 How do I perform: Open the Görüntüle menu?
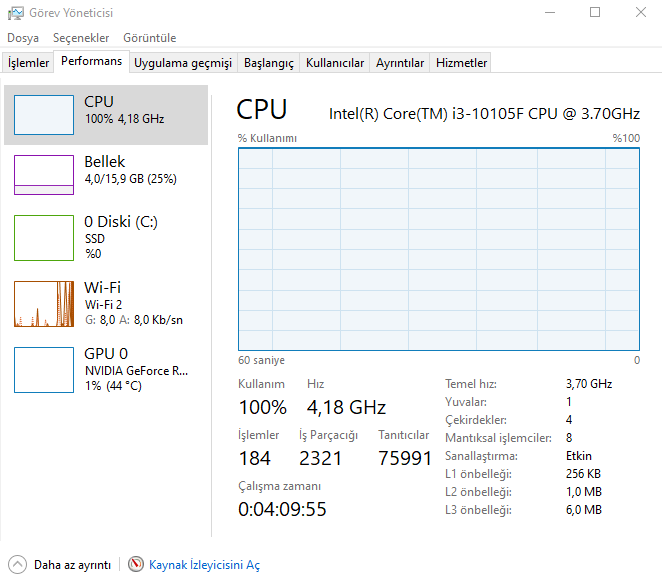(149, 38)
